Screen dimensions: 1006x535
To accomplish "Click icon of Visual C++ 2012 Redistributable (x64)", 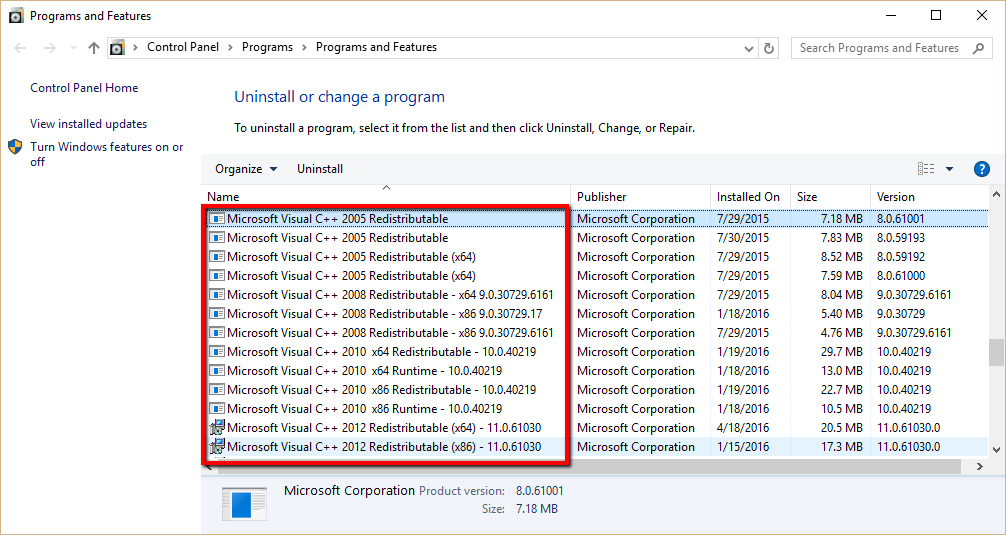I will click(x=217, y=427).
